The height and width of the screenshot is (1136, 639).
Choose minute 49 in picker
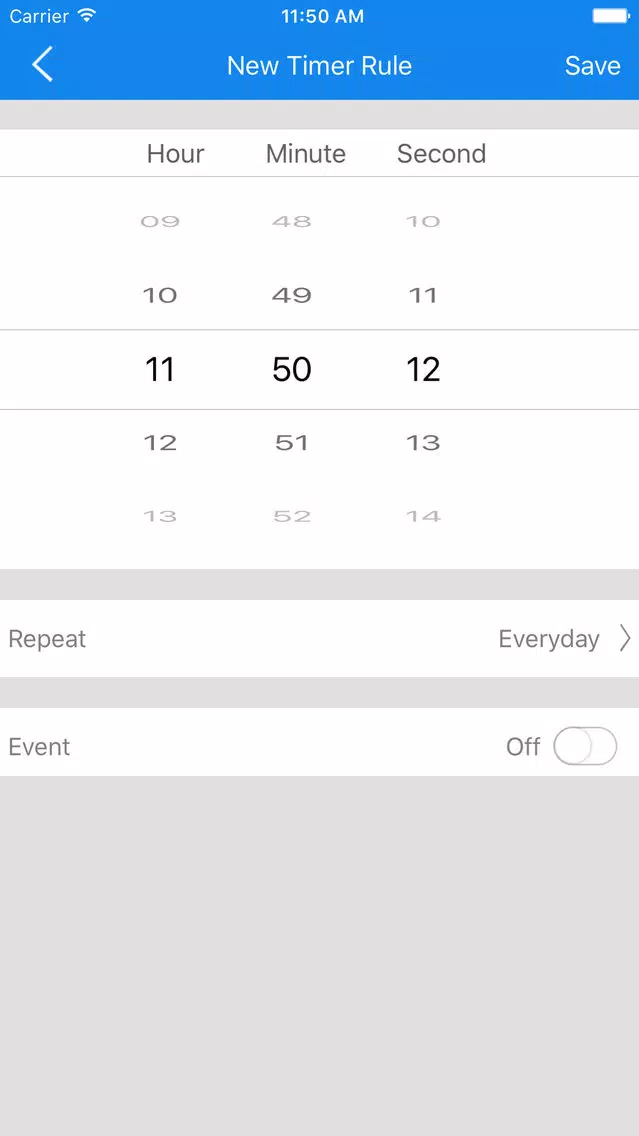click(292, 295)
